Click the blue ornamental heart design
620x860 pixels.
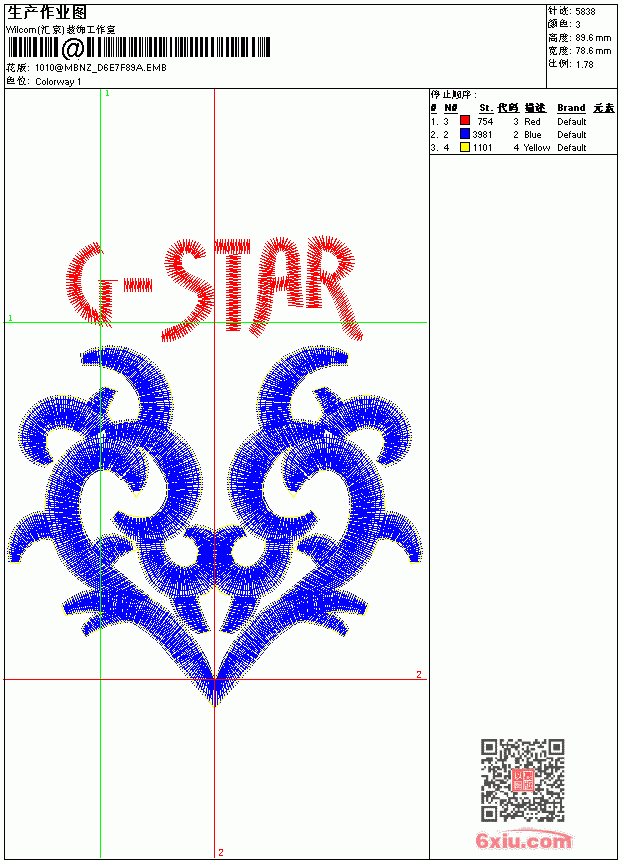[x=215, y=525]
